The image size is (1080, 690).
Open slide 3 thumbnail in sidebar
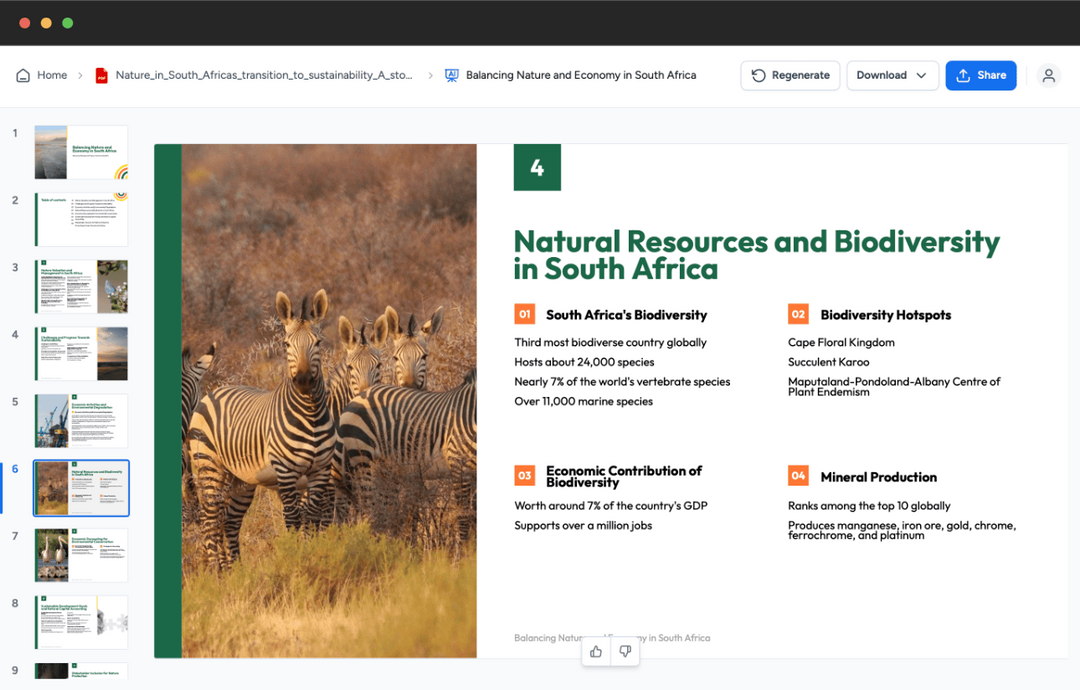(x=81, y=287)
